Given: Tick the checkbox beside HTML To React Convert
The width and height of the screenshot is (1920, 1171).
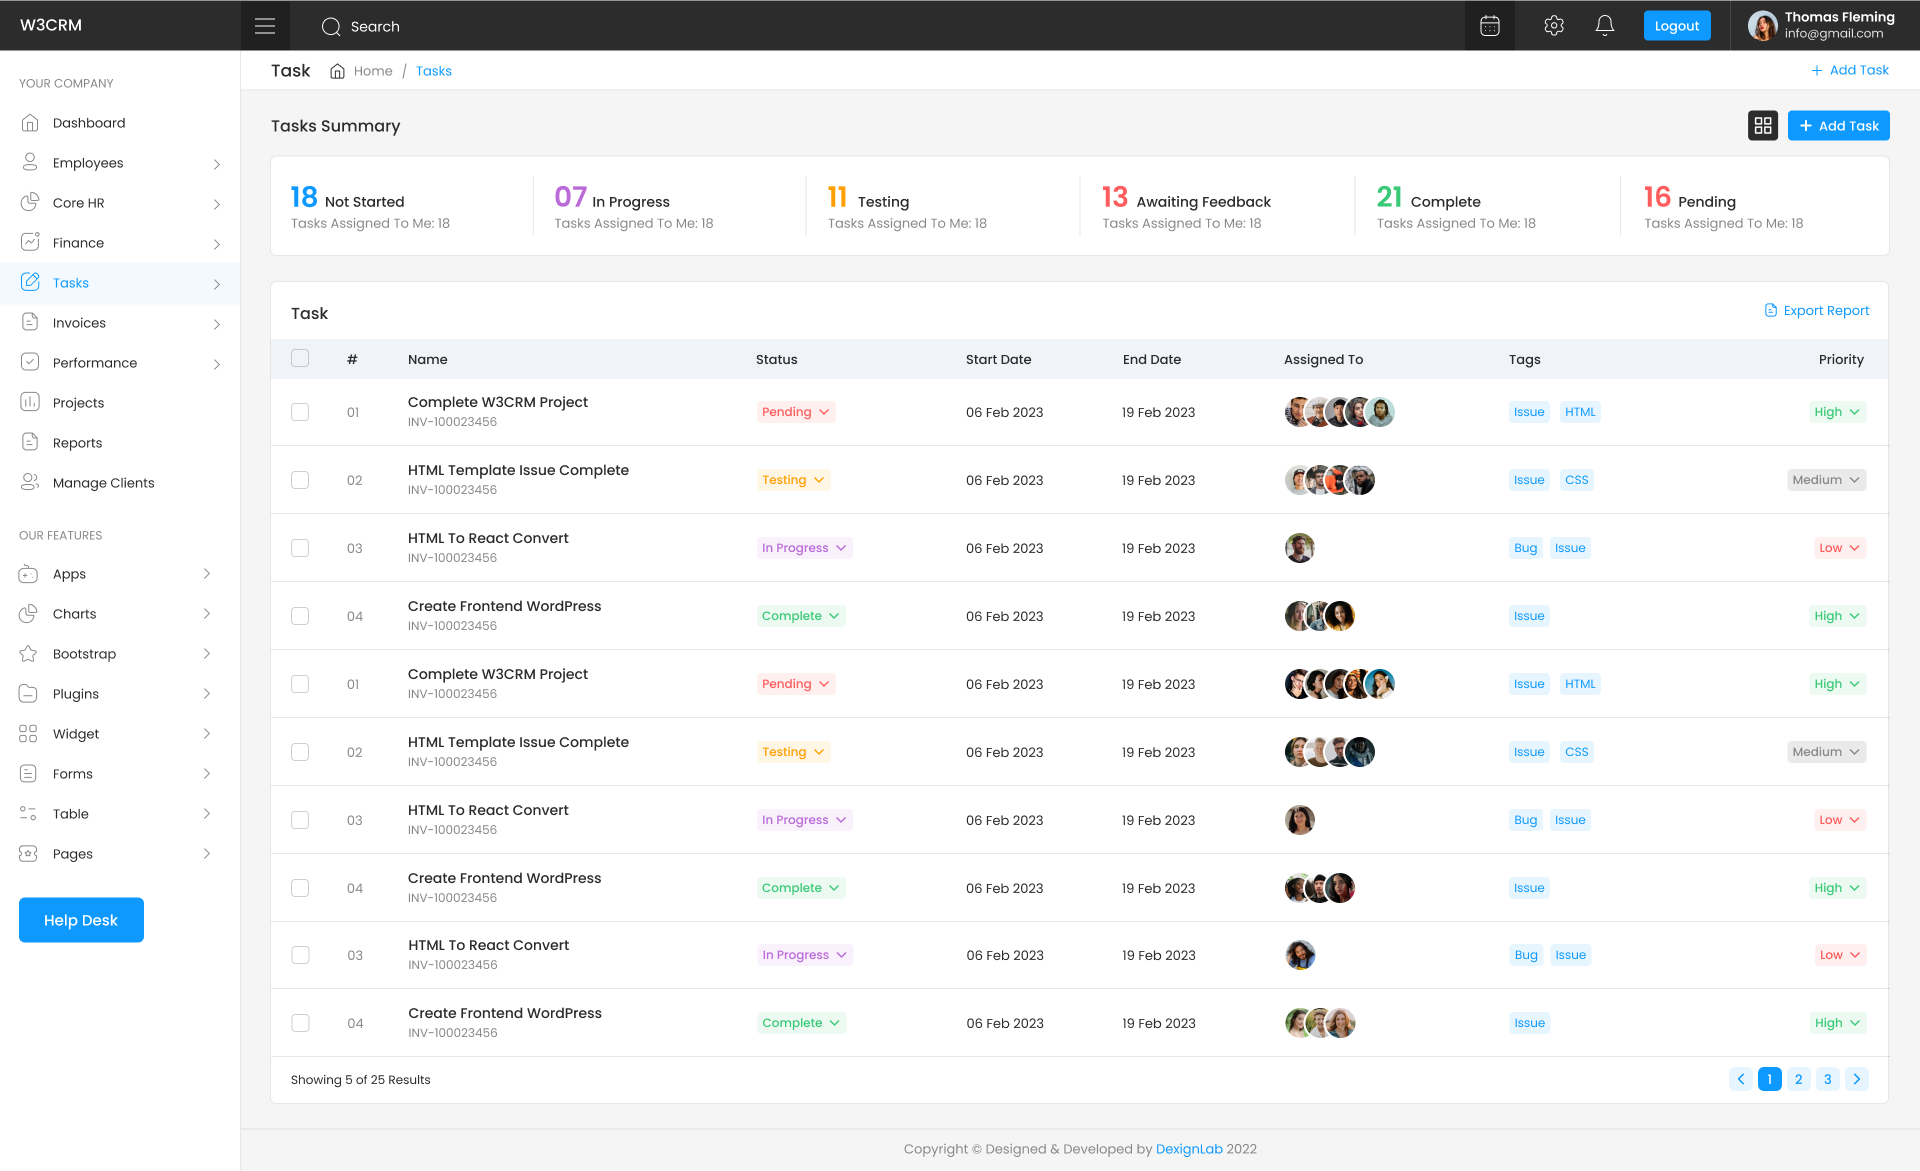Looking at the screenshot, I should pyautogui.click(x=300, y=548).
